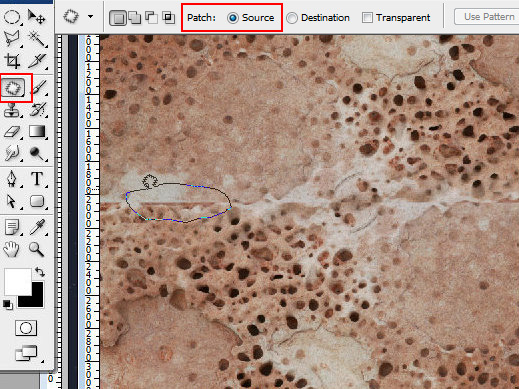
Task: Select the Gradient tool
Action: (x=37, y=132)
